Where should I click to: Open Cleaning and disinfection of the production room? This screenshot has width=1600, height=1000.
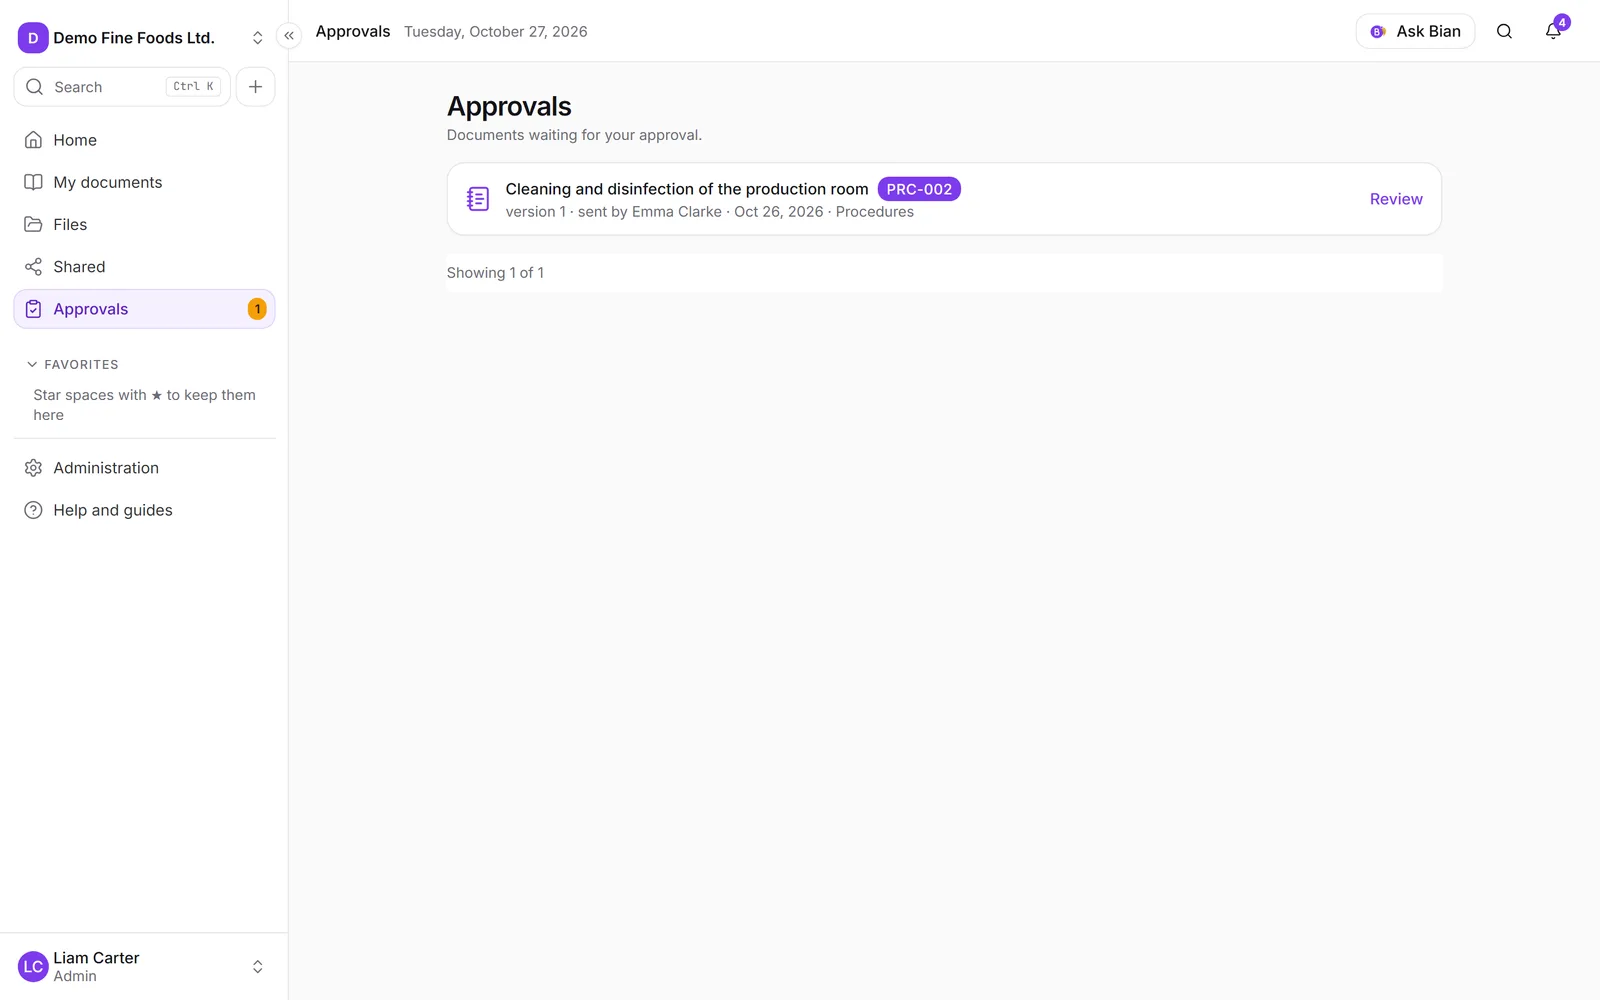click(687, 189)
